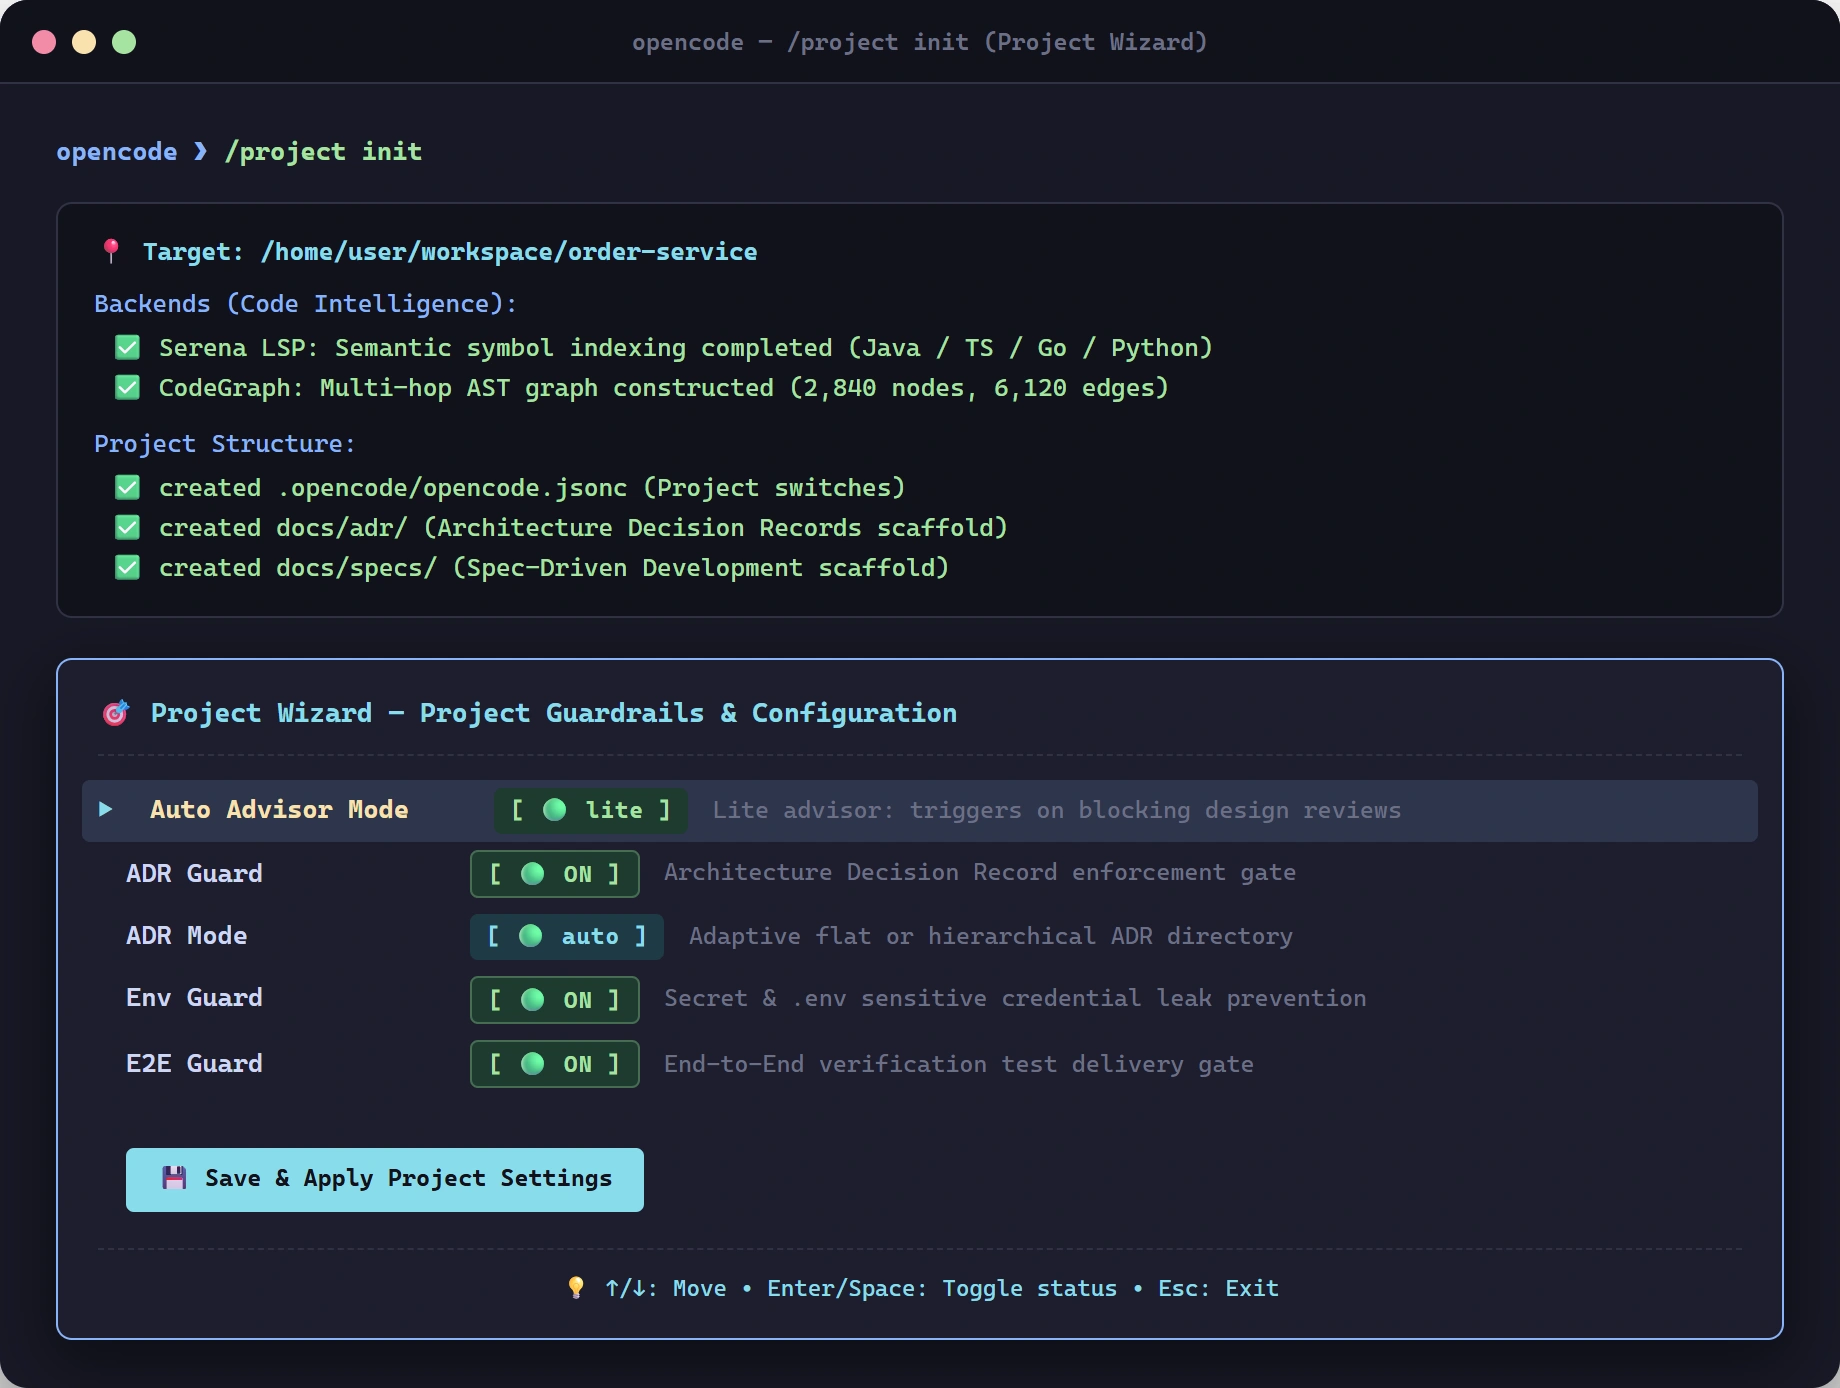Toggle the ADR Mode auto switch

click(x=567, y=936)
